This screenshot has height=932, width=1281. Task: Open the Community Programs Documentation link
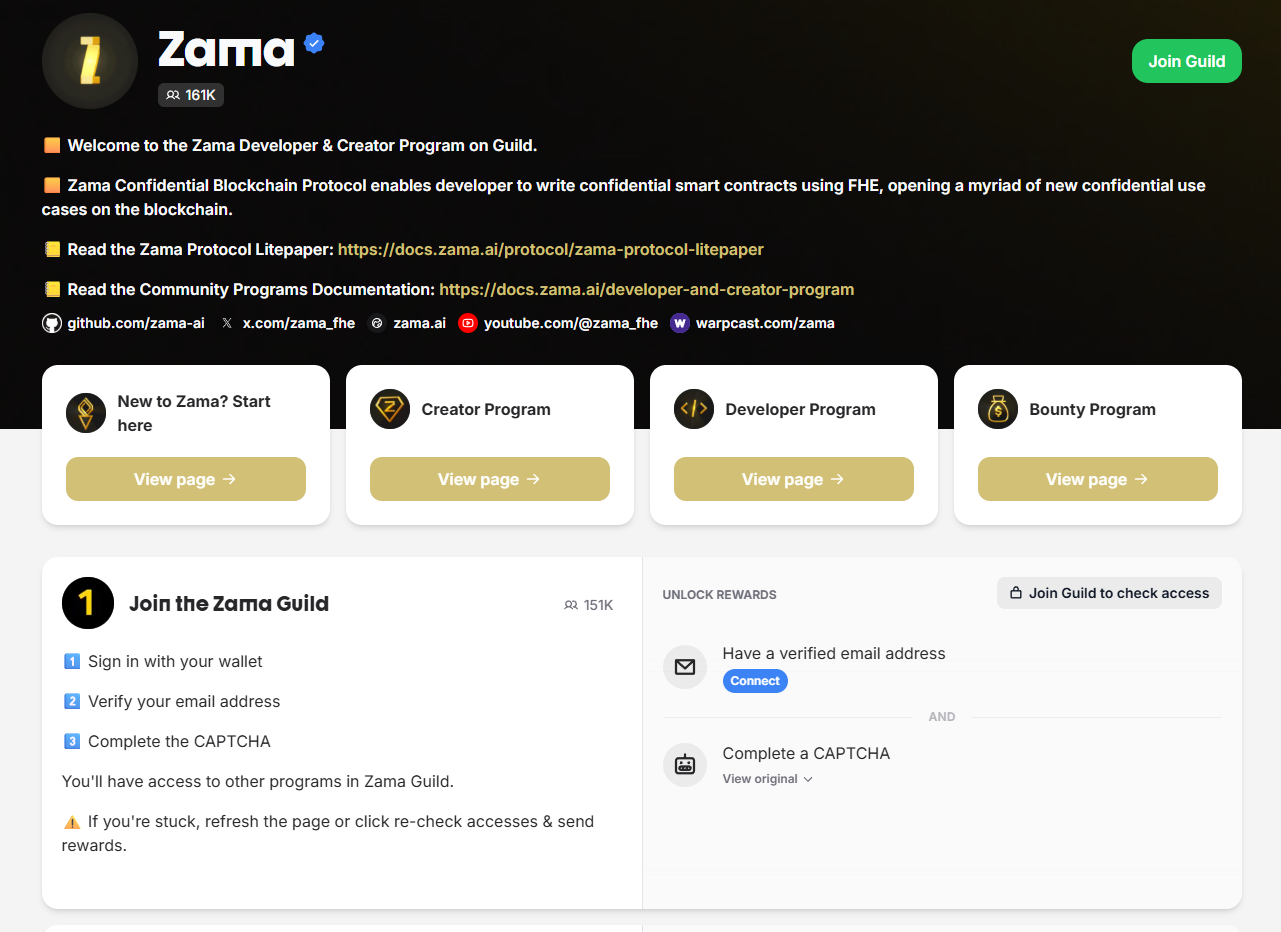click(x=646, y=289)
